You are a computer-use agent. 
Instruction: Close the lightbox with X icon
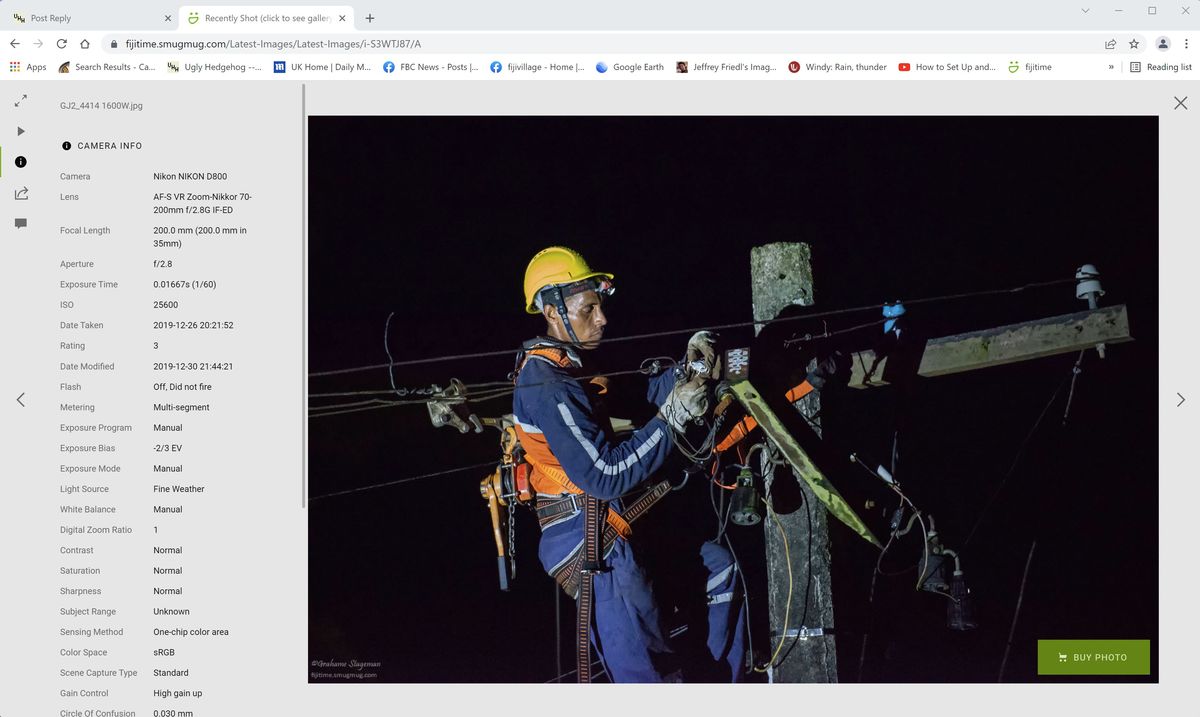(1181, 103)
